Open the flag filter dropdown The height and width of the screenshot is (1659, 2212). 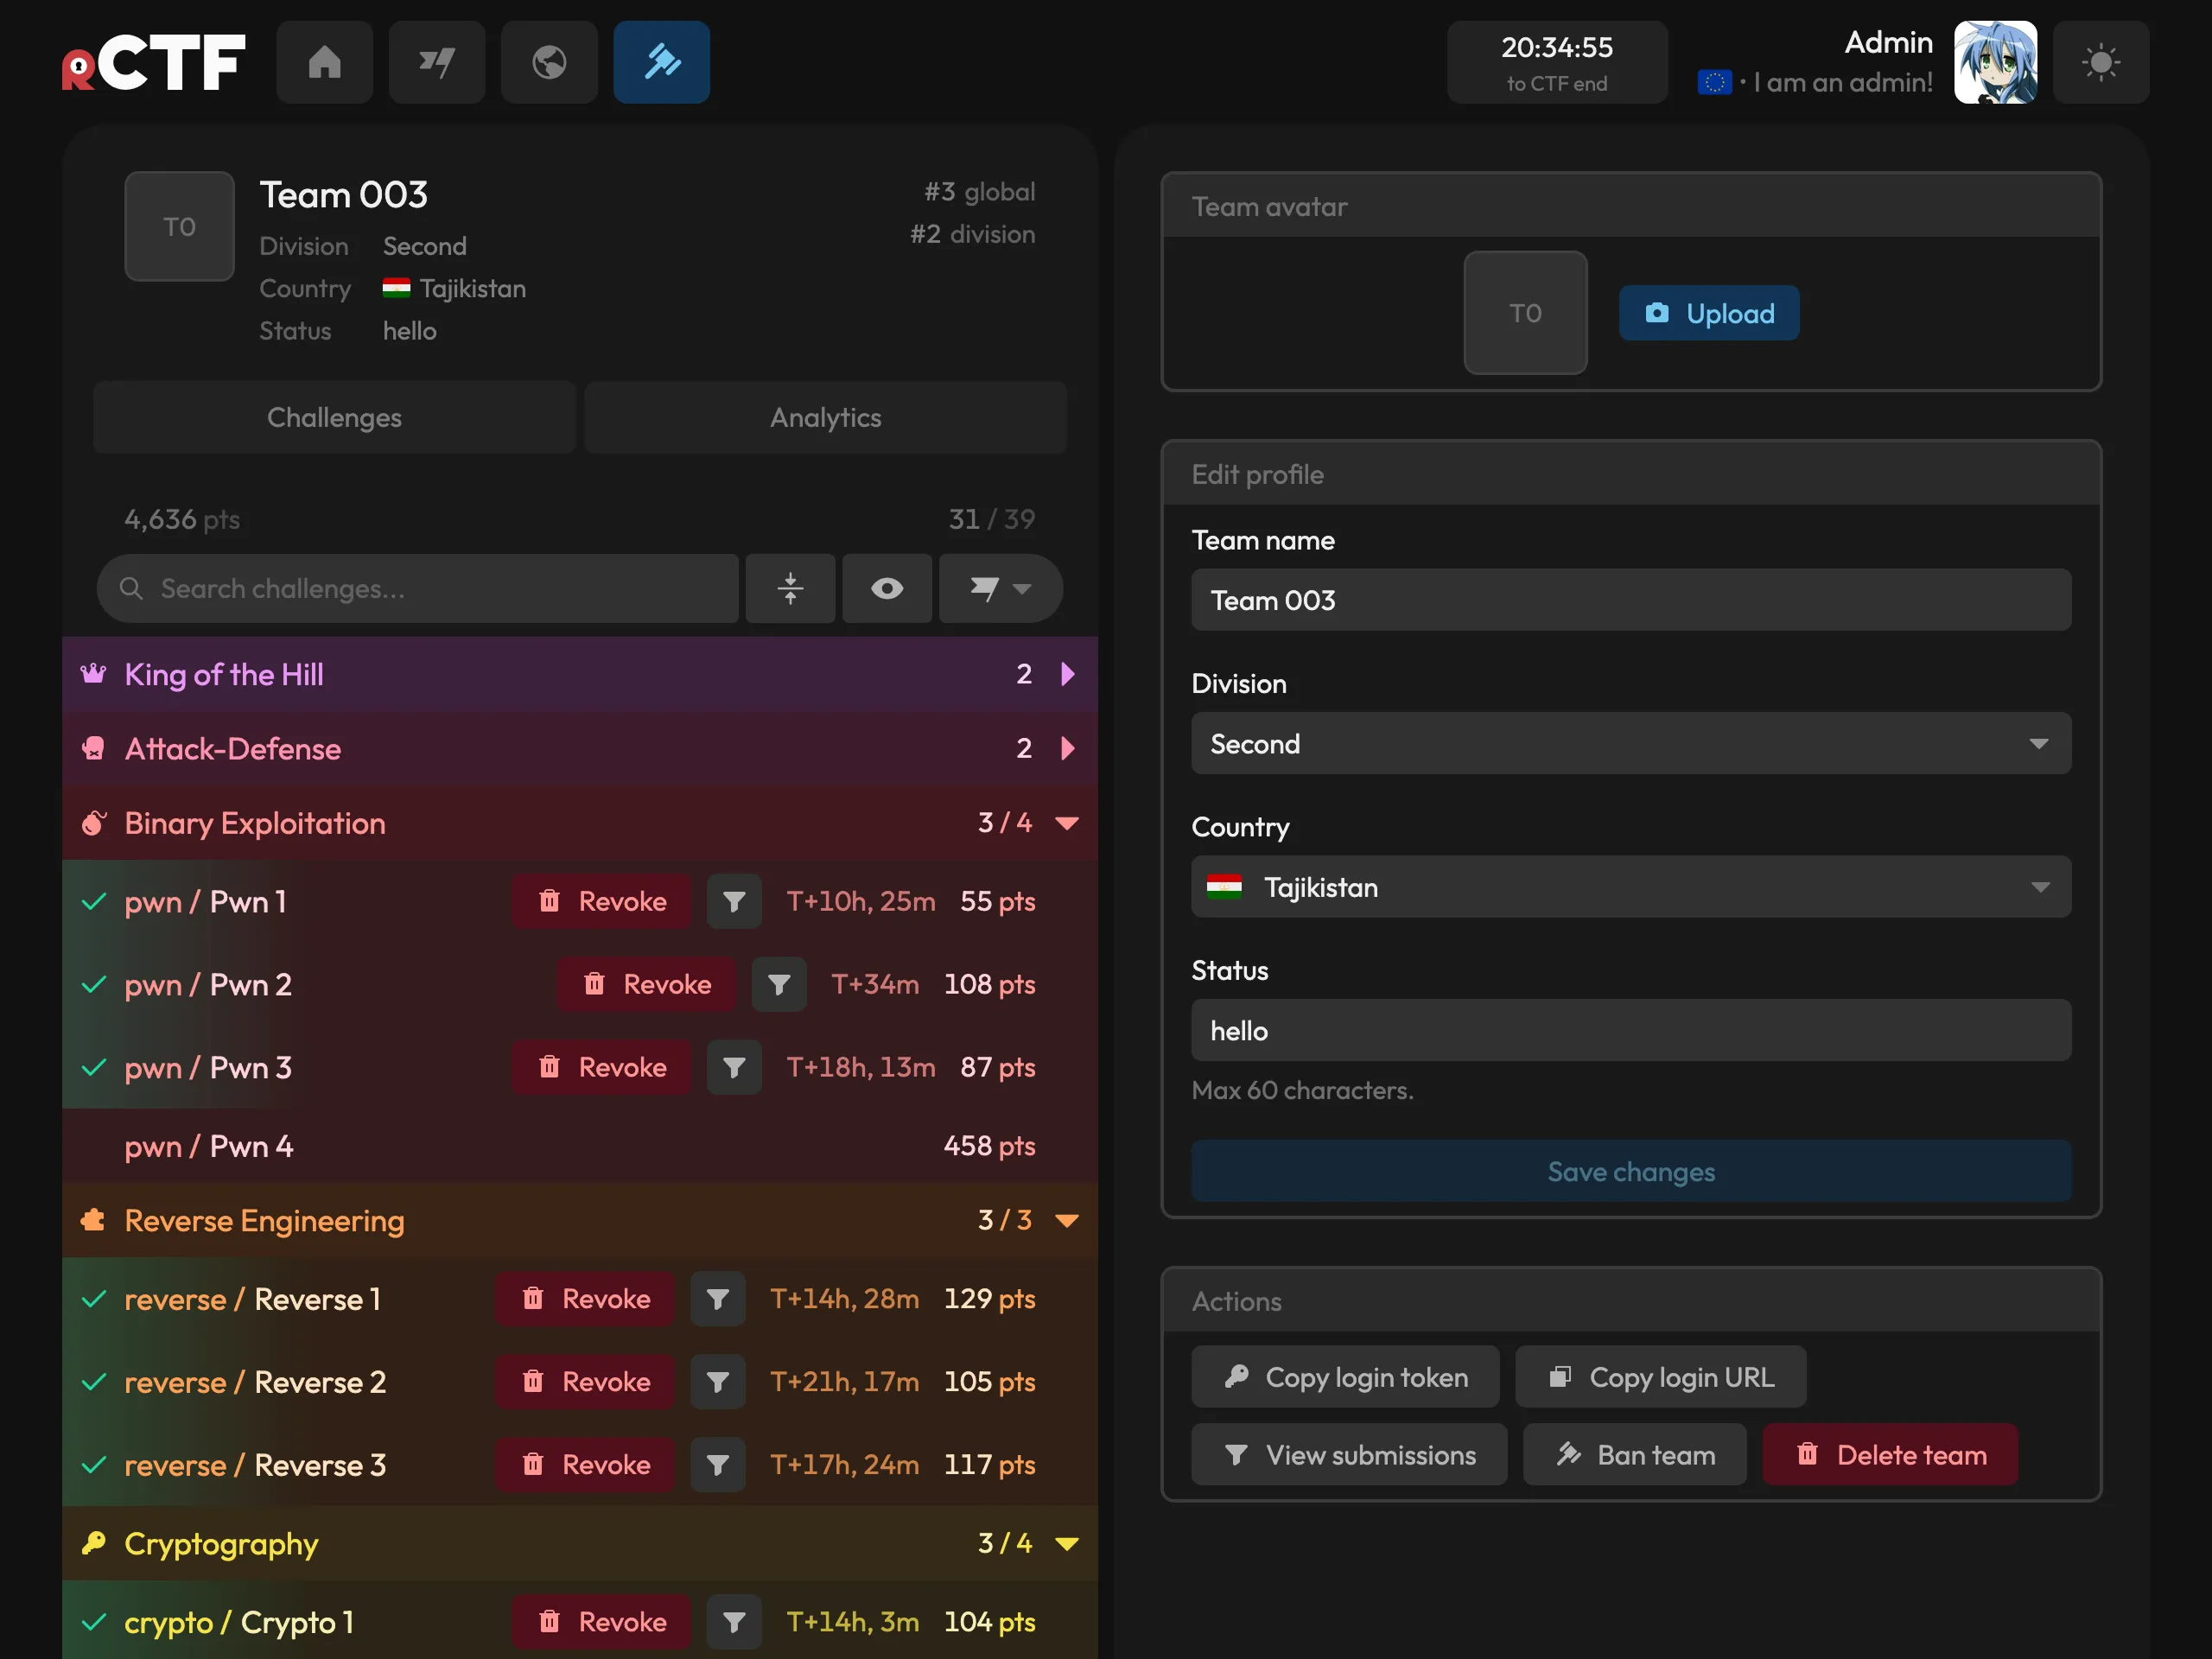point(1000,588)
